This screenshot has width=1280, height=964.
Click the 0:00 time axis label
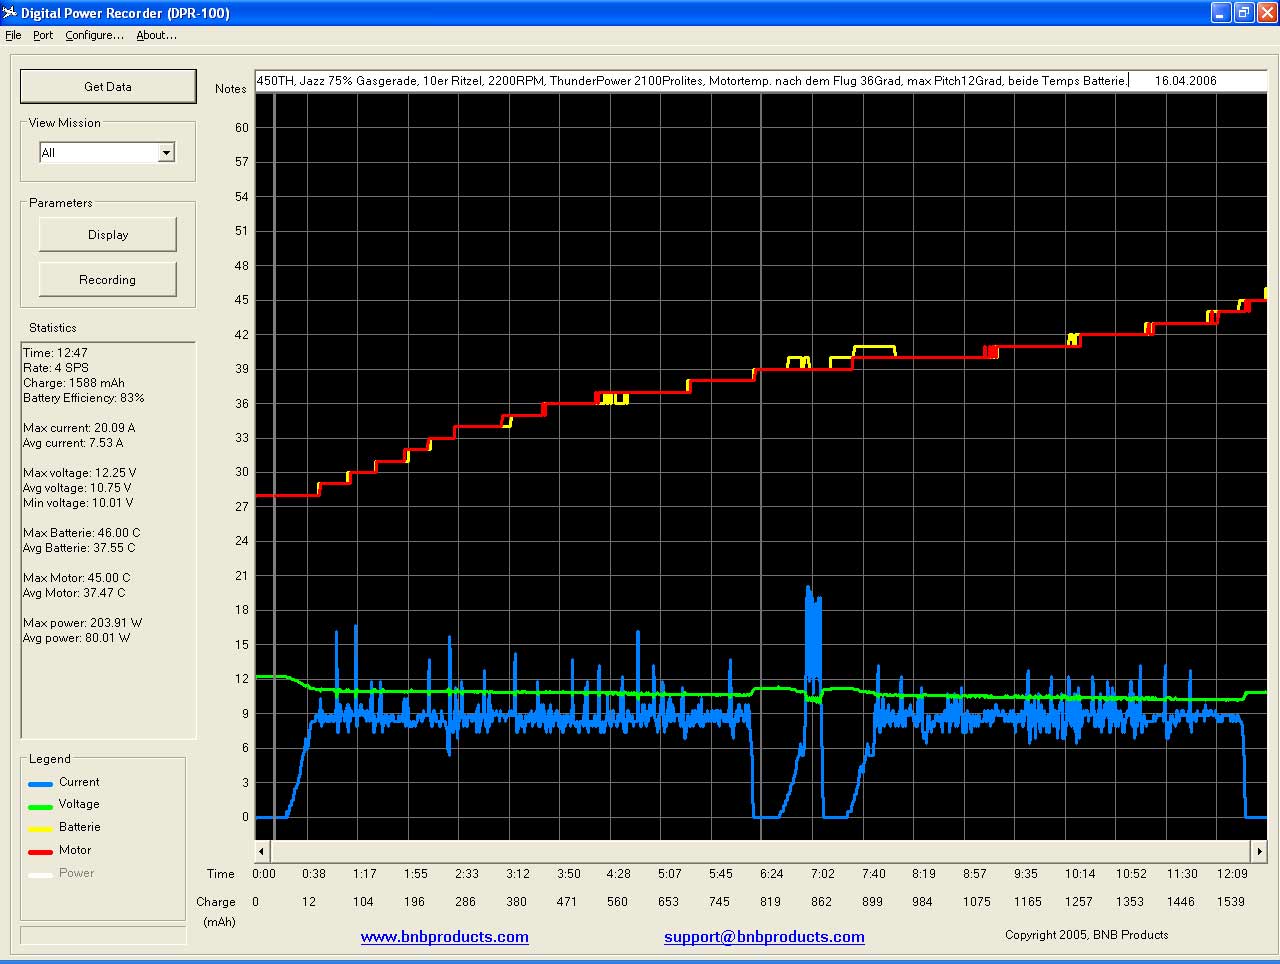264,874
